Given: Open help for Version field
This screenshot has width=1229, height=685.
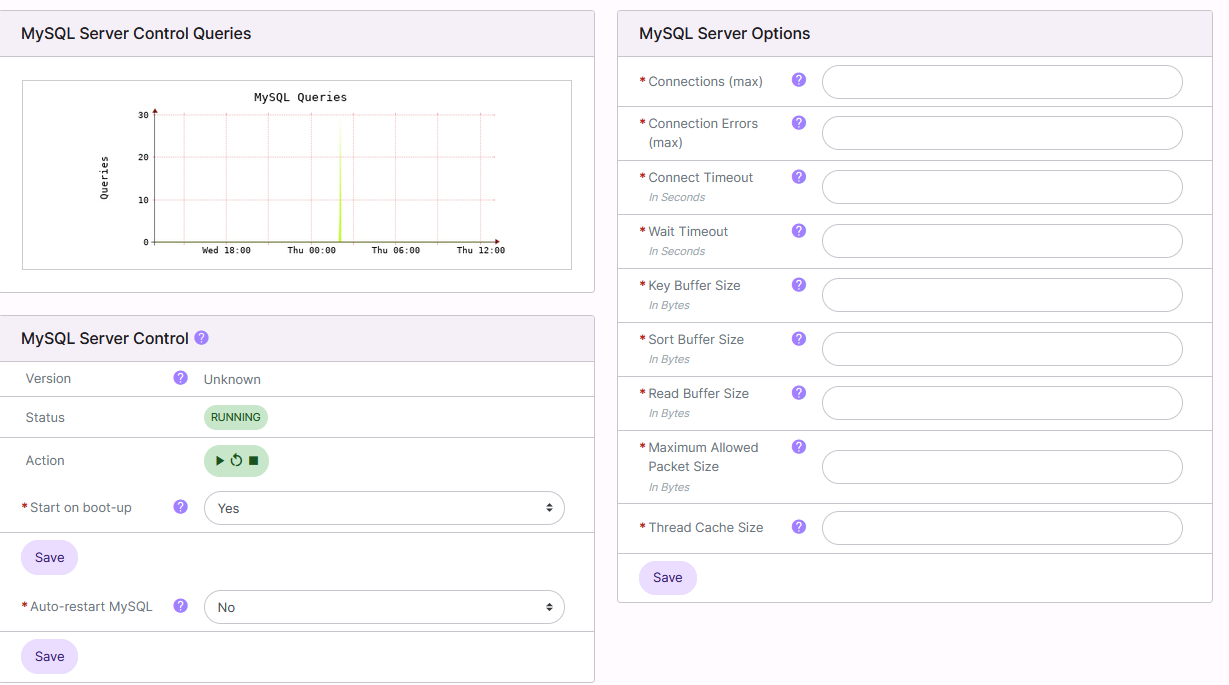Looking at the screenshot, I should (180, 378).
